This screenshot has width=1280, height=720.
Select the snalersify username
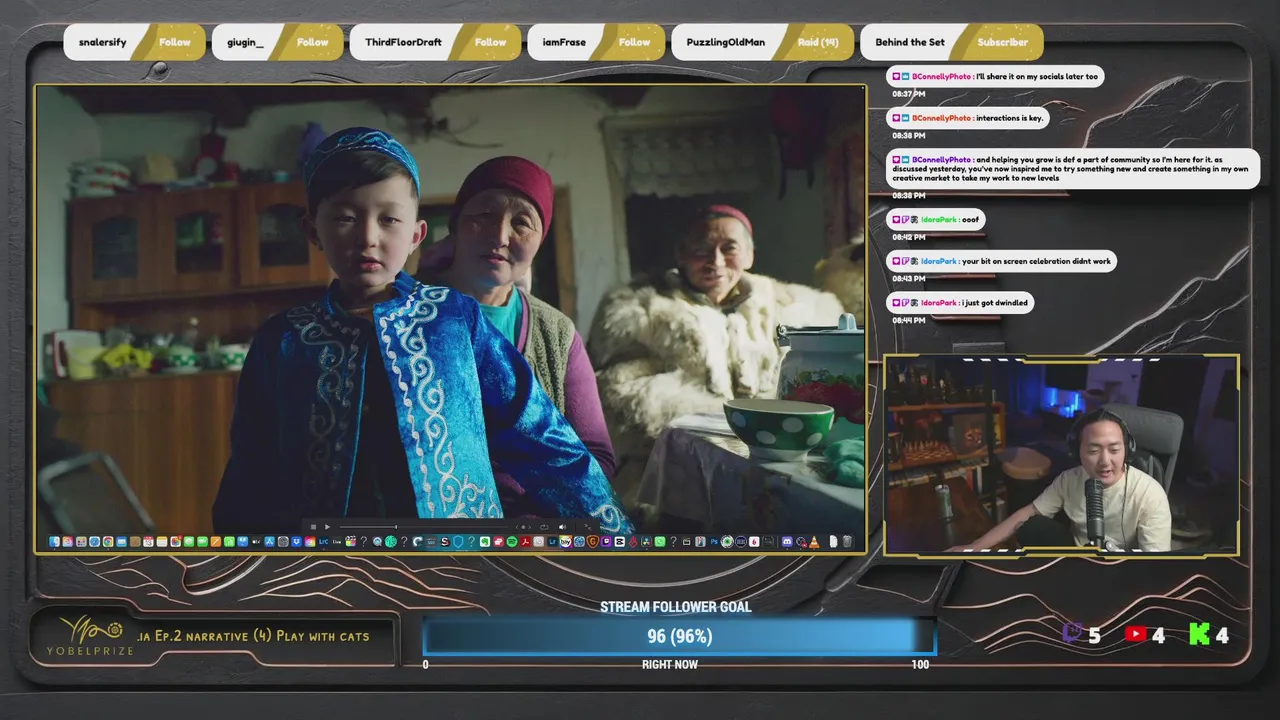coord(103,42)
